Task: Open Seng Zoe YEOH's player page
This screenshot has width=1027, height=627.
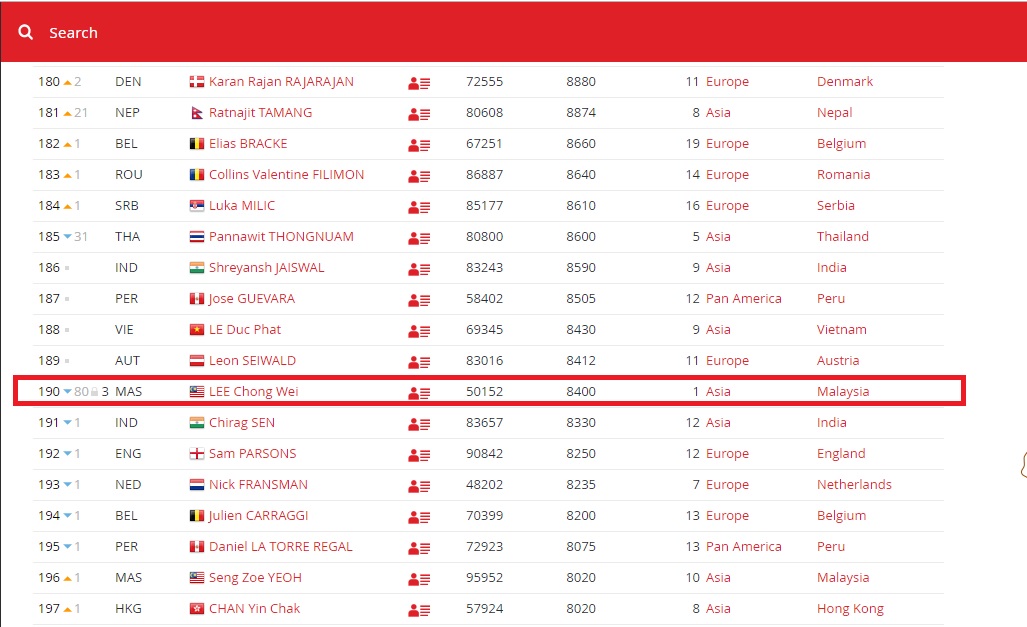Action: 255,578
